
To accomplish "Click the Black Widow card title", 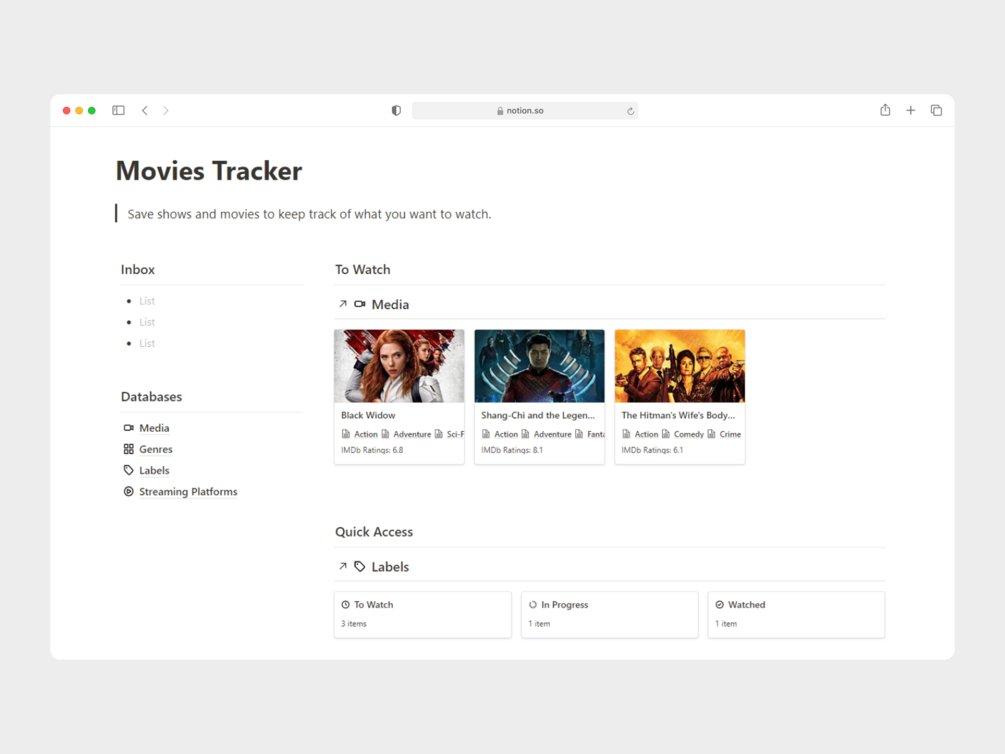I will (368, 415).
